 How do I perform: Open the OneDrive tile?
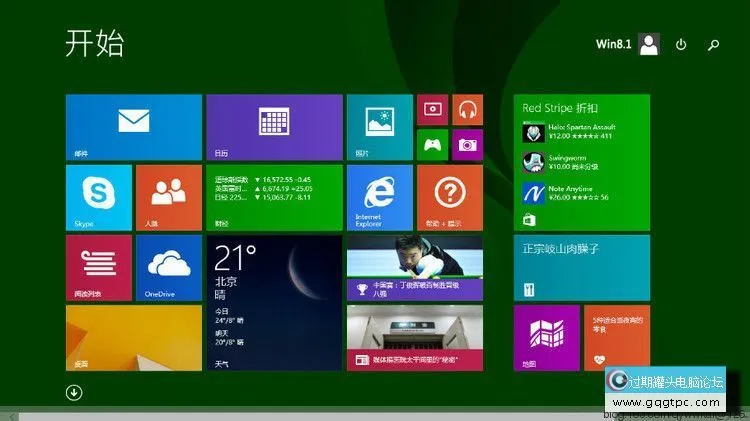(x=168, y=267)
